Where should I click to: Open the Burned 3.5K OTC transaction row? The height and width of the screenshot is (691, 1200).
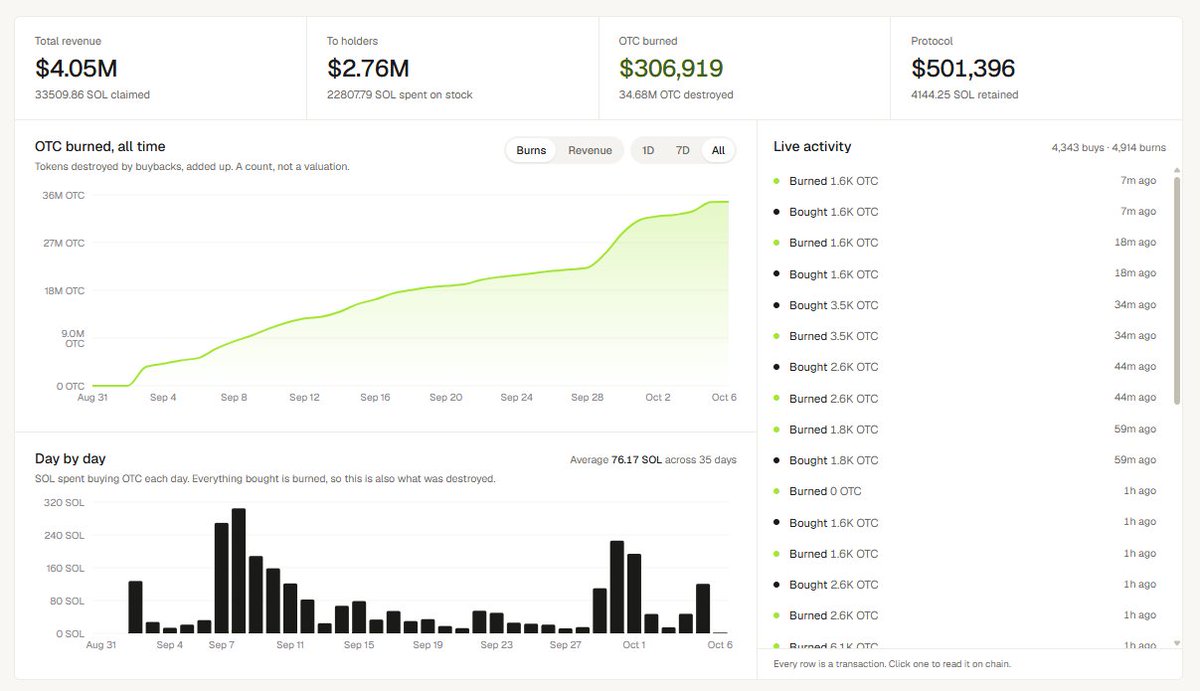[x=965, y=336]
